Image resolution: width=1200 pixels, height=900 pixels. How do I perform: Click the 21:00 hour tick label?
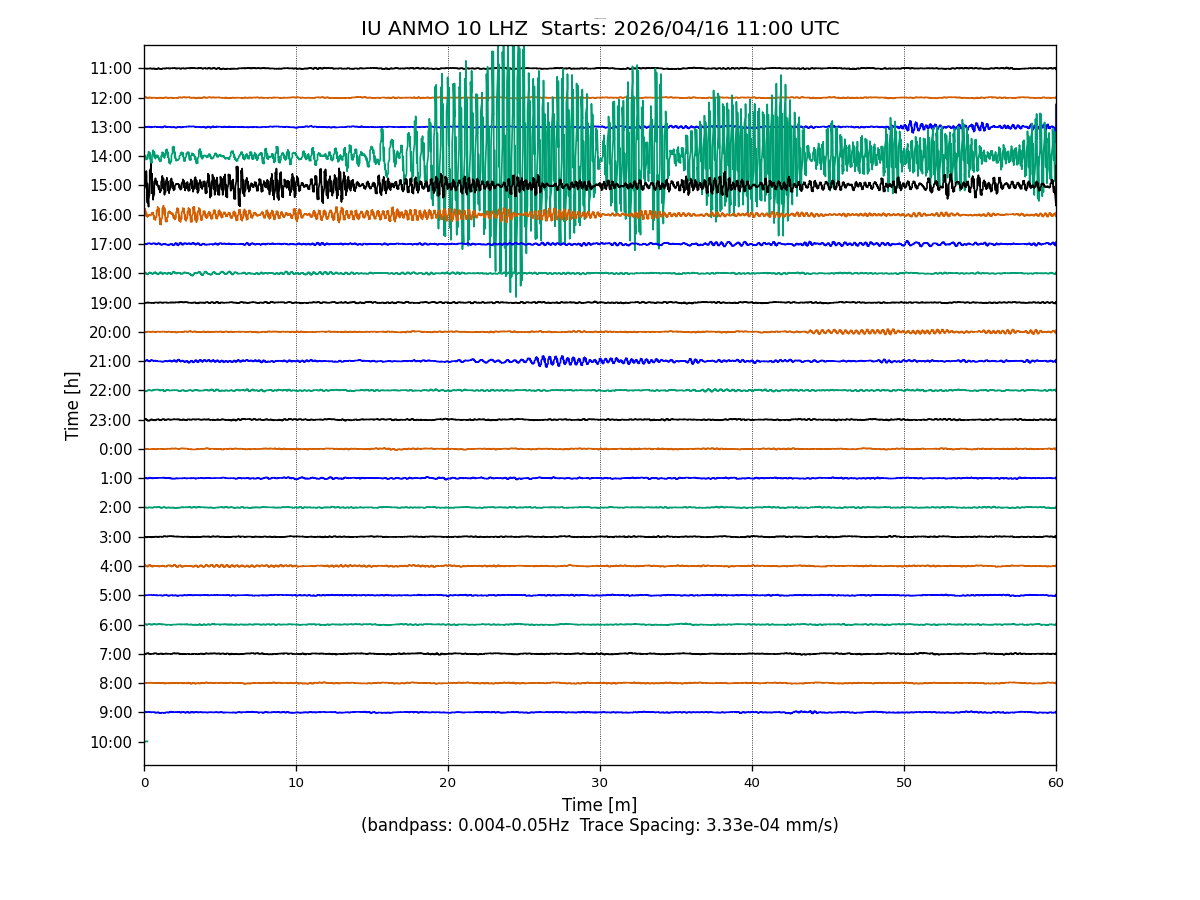pyautogui.click(x=110, y=361)
